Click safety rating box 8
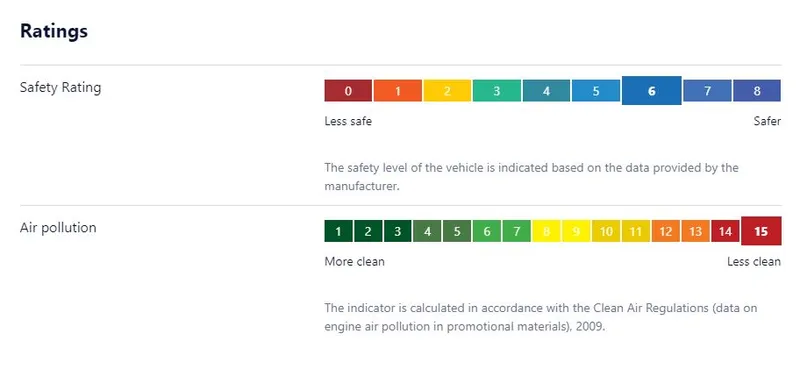Viewport: 800px width, 382px height. [757, 91]
